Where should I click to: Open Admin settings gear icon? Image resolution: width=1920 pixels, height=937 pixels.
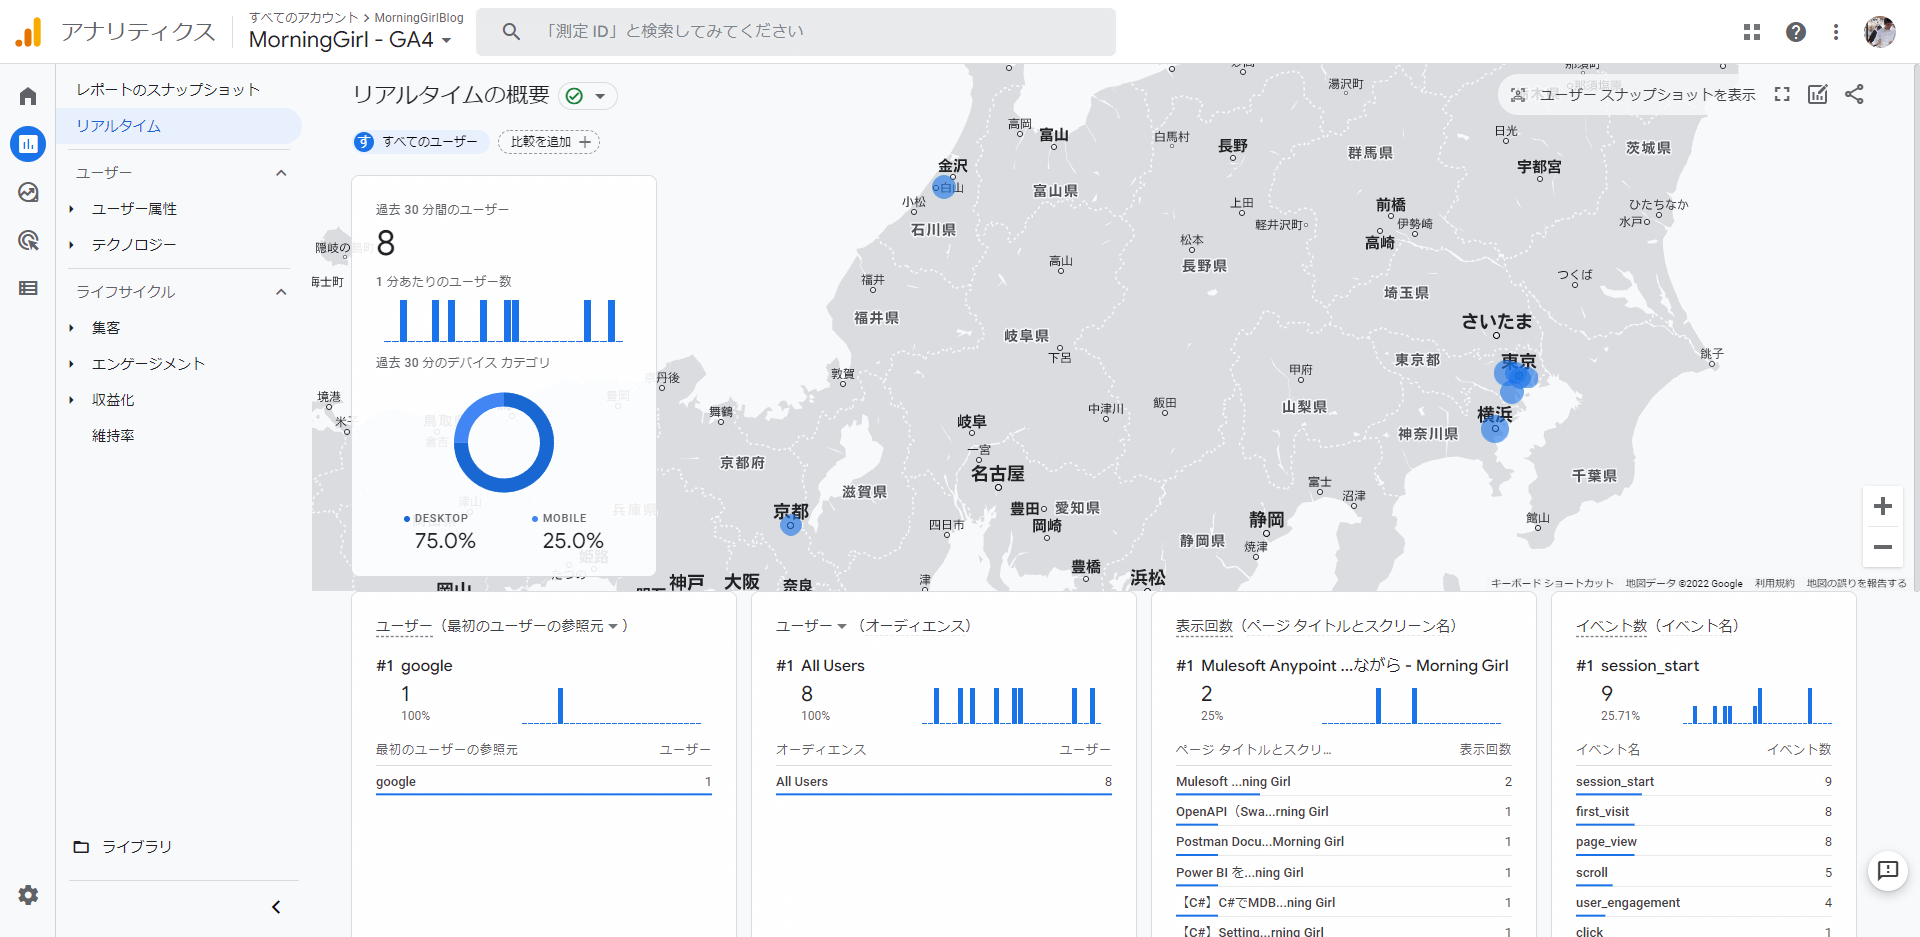pyautogui.click(x=28, y=895)
